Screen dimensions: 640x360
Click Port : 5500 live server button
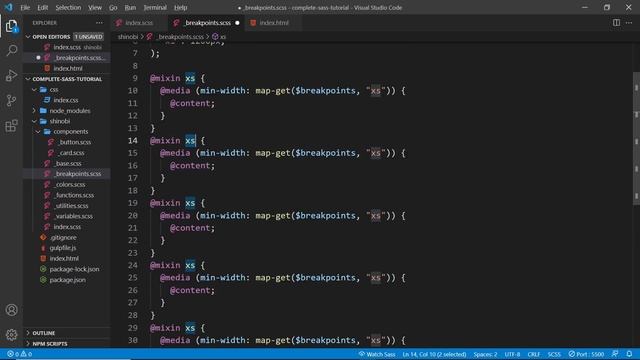586,354
